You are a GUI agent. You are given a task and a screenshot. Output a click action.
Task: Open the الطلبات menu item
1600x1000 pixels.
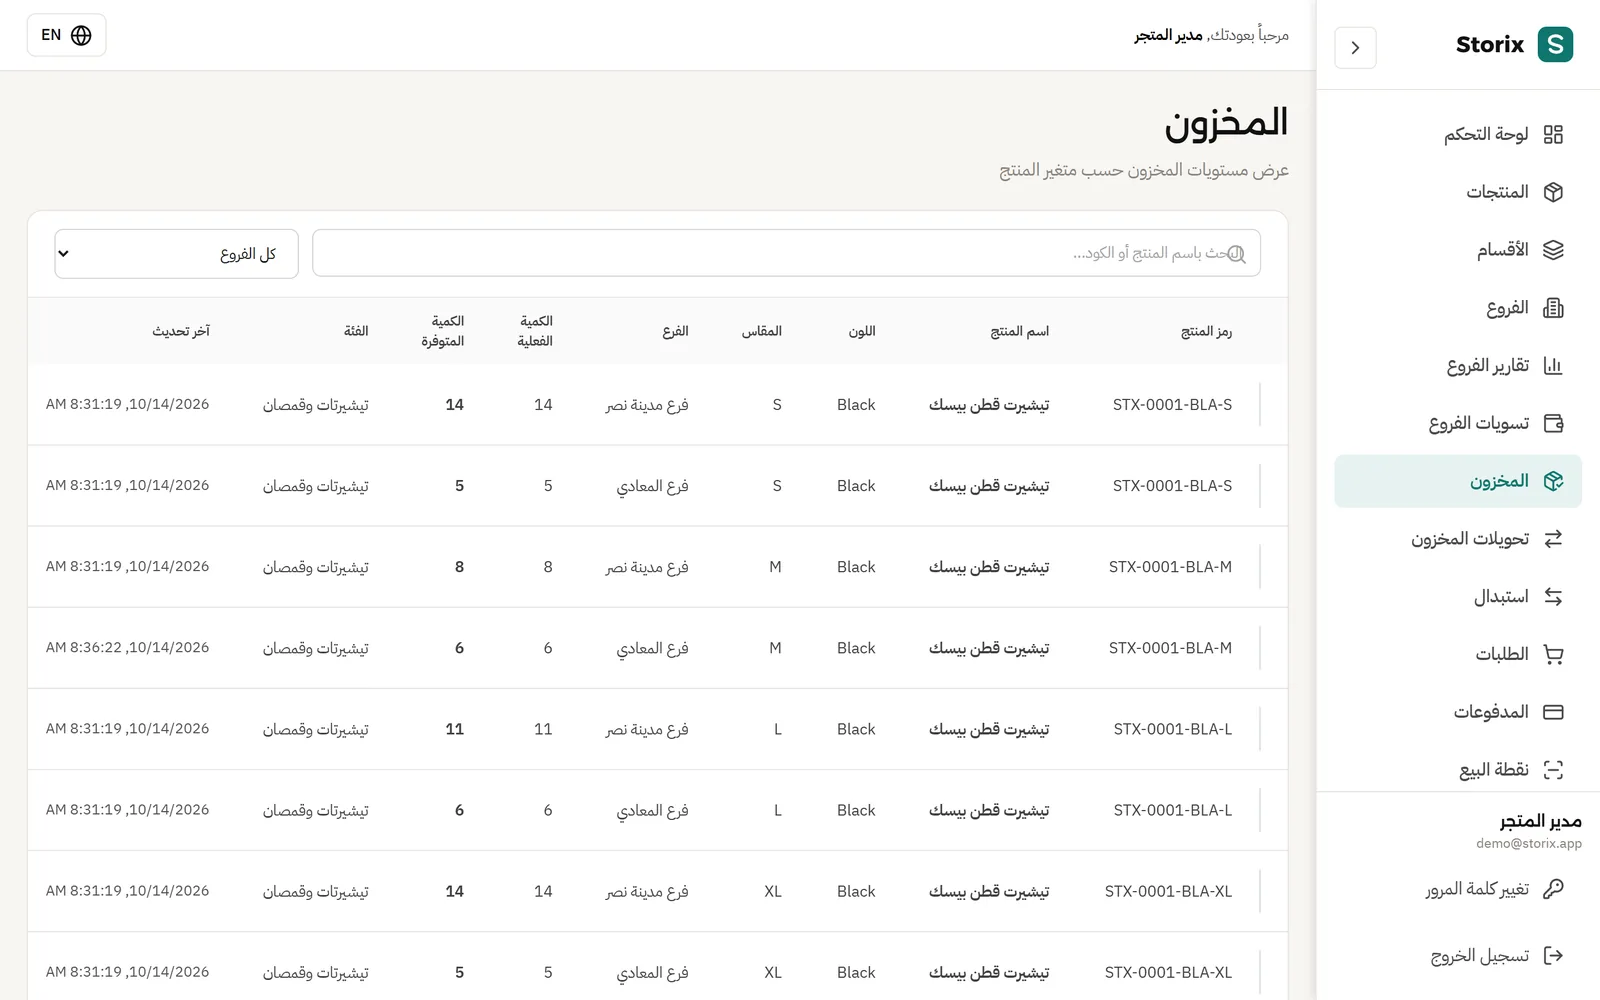(x=1458, y=655)
